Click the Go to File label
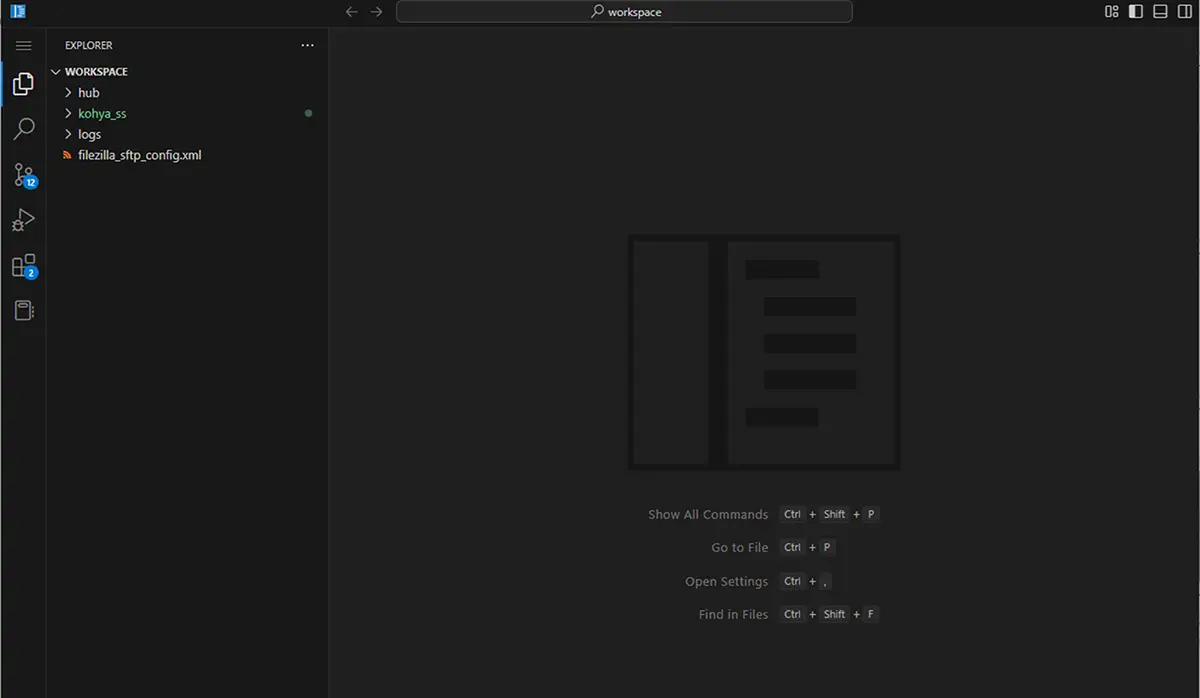This screenshot has width=1200, height=698. pos(740,547)
